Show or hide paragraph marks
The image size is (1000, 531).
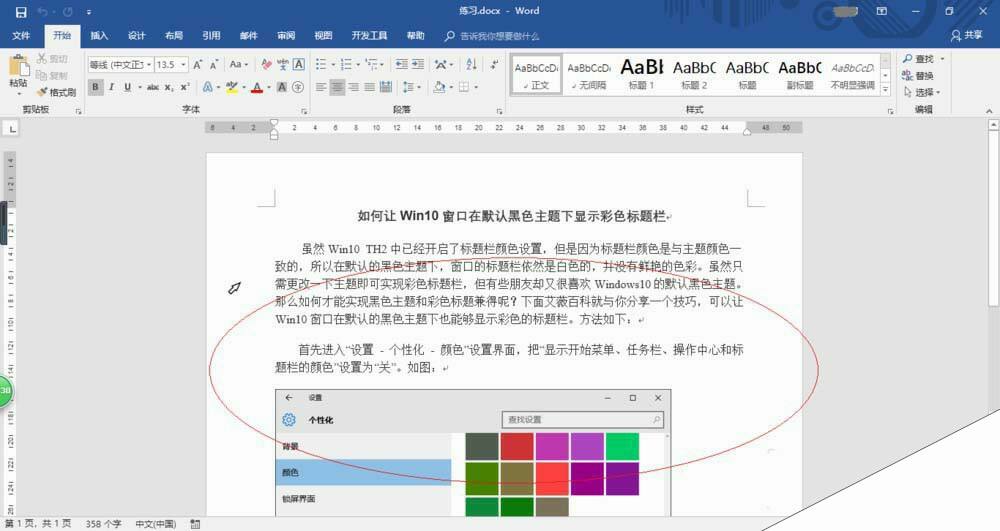(494, 64)
